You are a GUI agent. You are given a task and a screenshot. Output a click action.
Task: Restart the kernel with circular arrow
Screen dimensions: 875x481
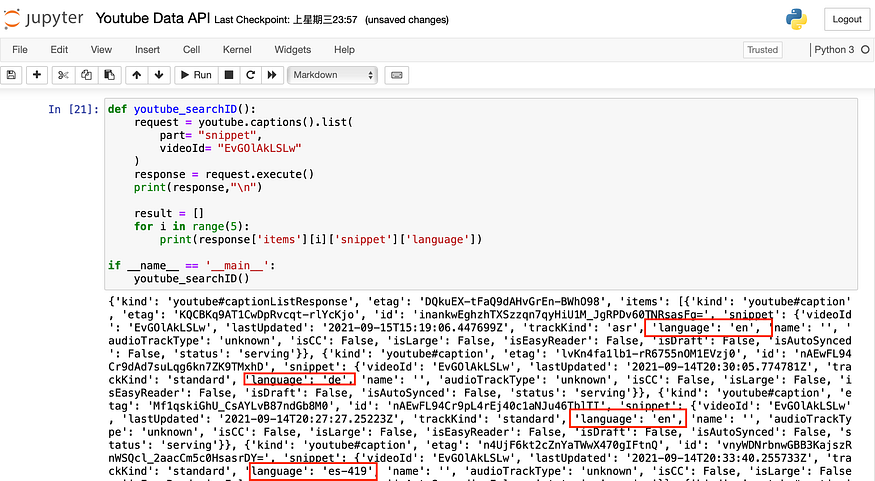[x=251, y=75]
